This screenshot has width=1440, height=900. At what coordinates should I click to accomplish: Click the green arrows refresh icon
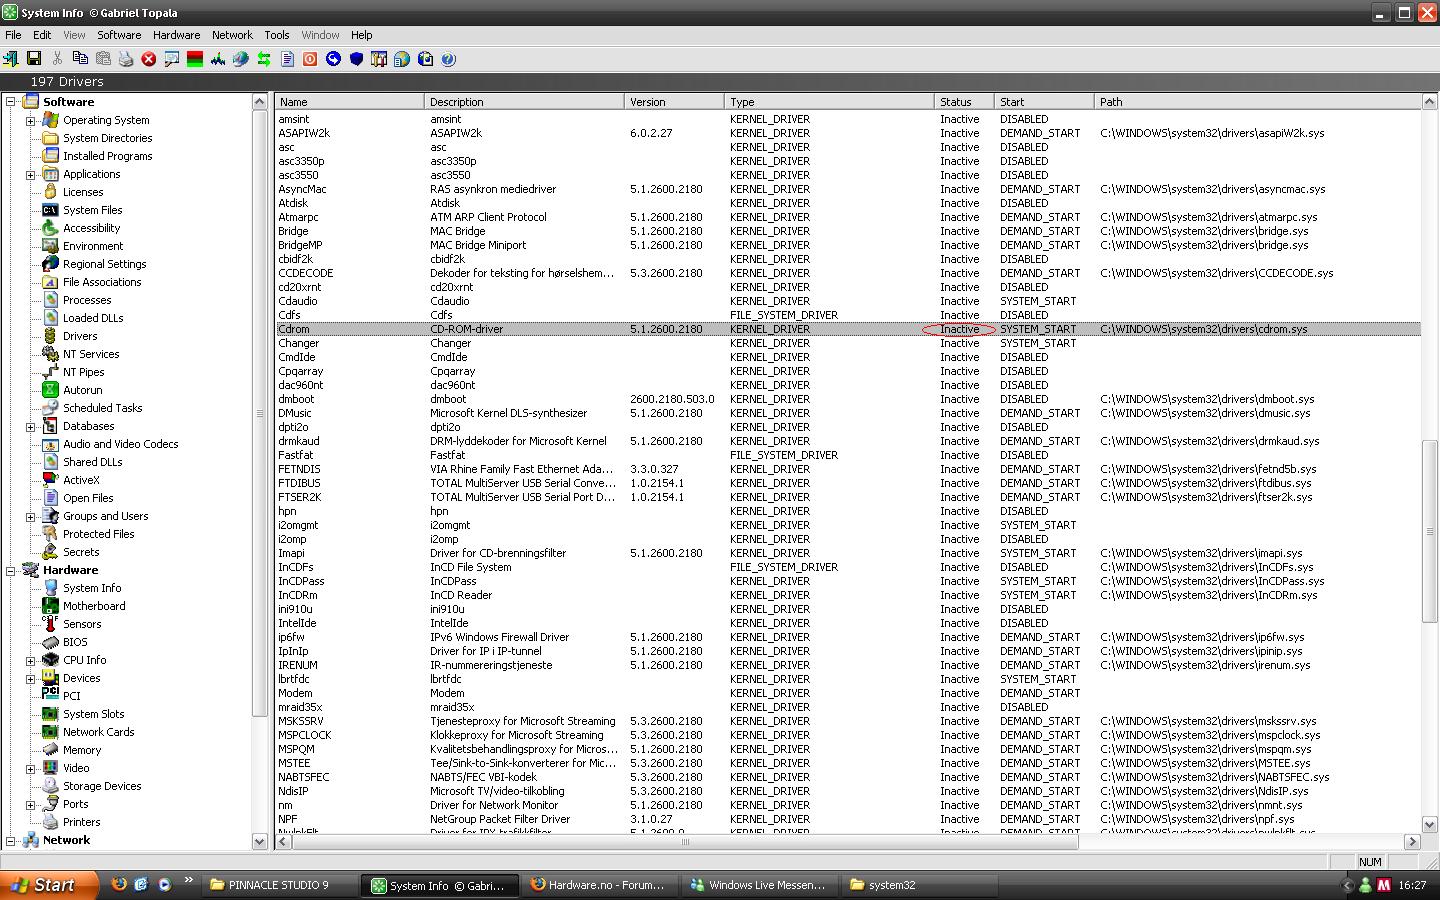click(264, 59)
